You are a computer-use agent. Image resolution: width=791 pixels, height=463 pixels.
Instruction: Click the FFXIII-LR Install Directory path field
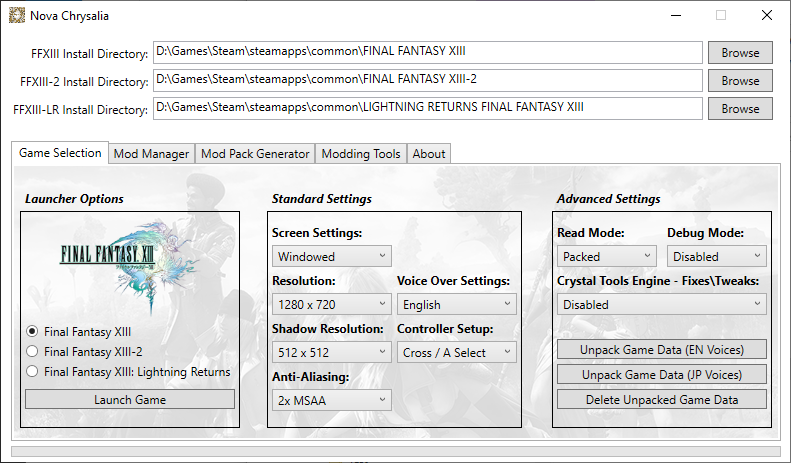point(428,108)
